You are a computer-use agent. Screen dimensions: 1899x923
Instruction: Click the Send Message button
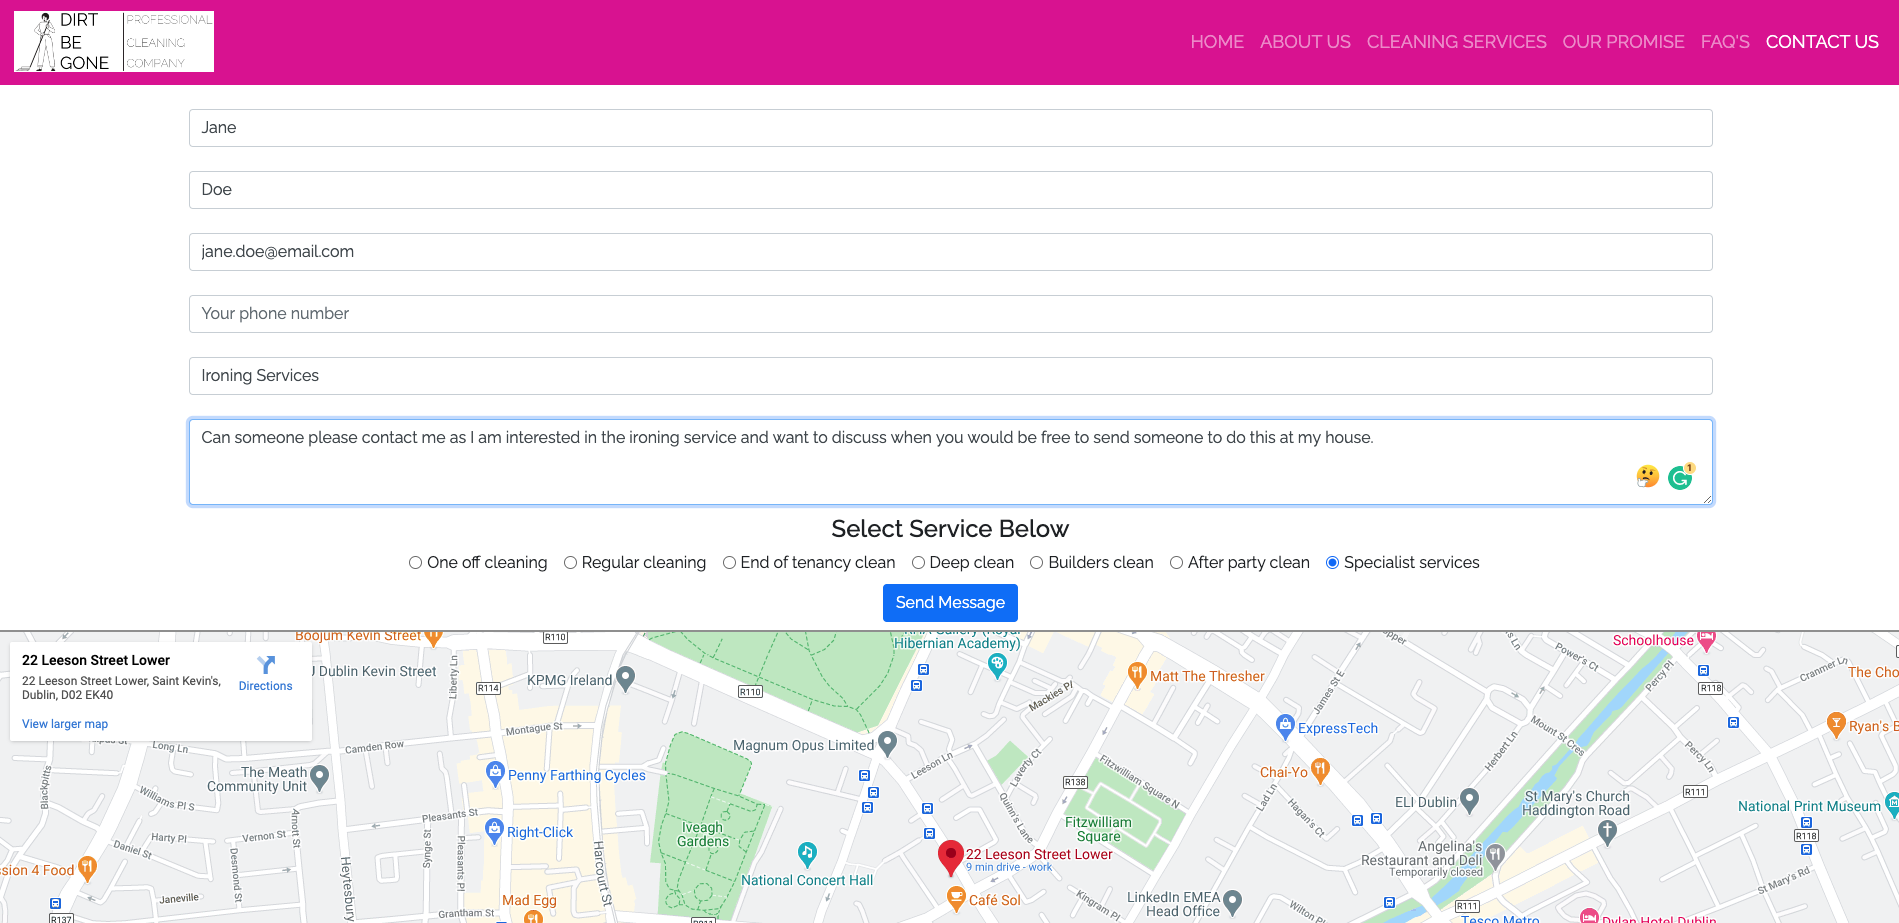pos(950,603)
